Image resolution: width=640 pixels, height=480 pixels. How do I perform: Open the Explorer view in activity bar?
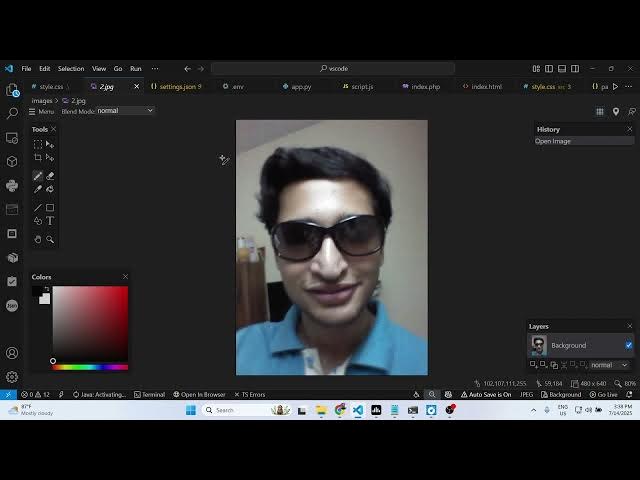[x=12, y=90]
